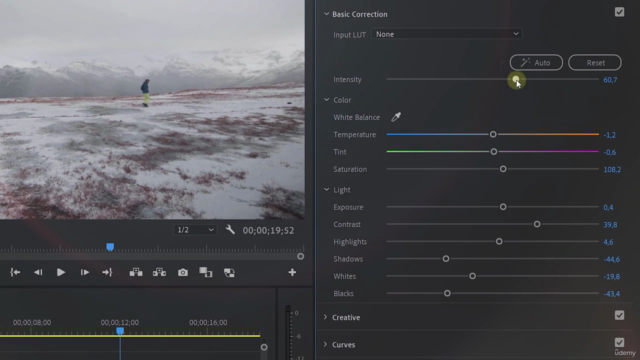Click the Auto correction button
The height and width of the screenshot is (360, 640).
click(536, 62)
